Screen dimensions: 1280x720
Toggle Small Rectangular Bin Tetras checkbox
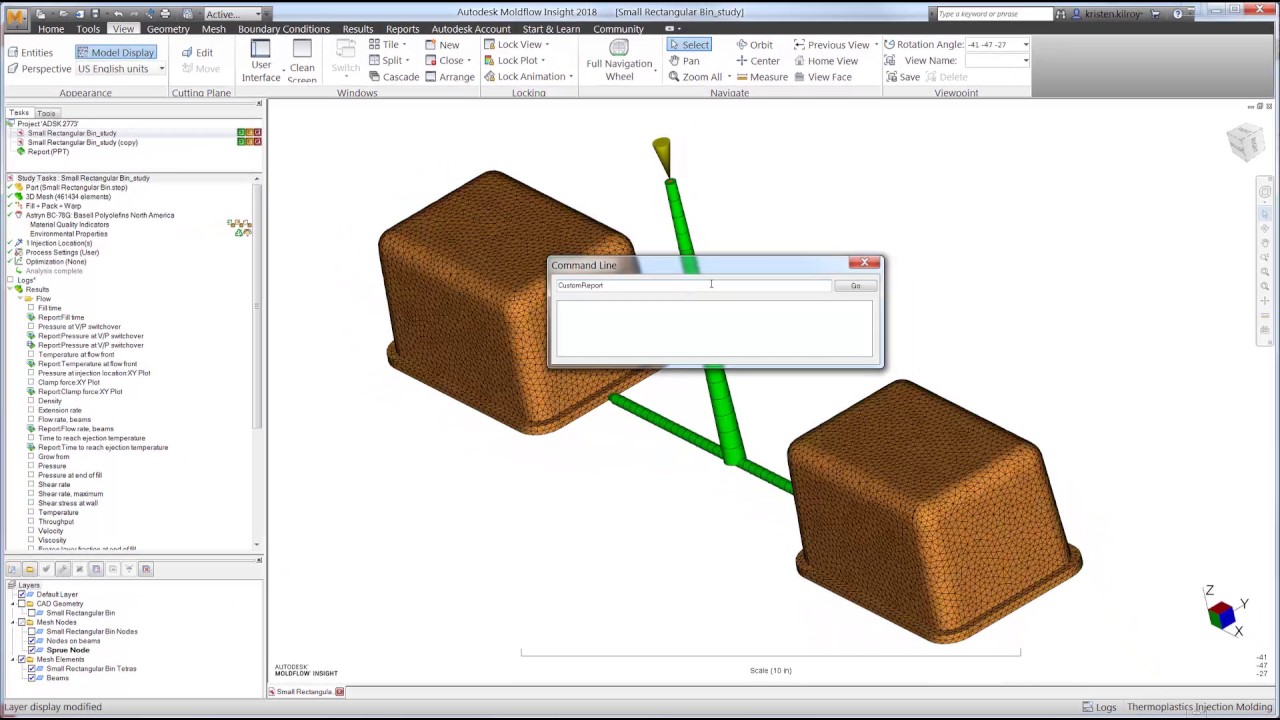click(x=31, y=668)
